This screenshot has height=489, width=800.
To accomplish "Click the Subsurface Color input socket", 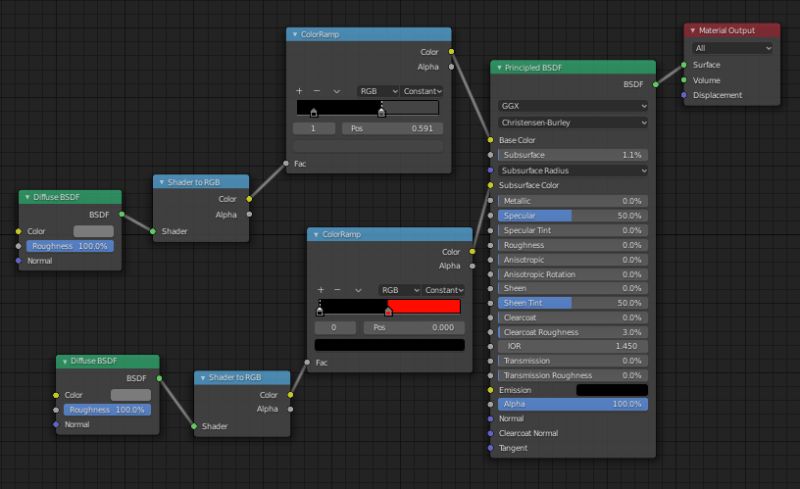I will pos(490,185).
